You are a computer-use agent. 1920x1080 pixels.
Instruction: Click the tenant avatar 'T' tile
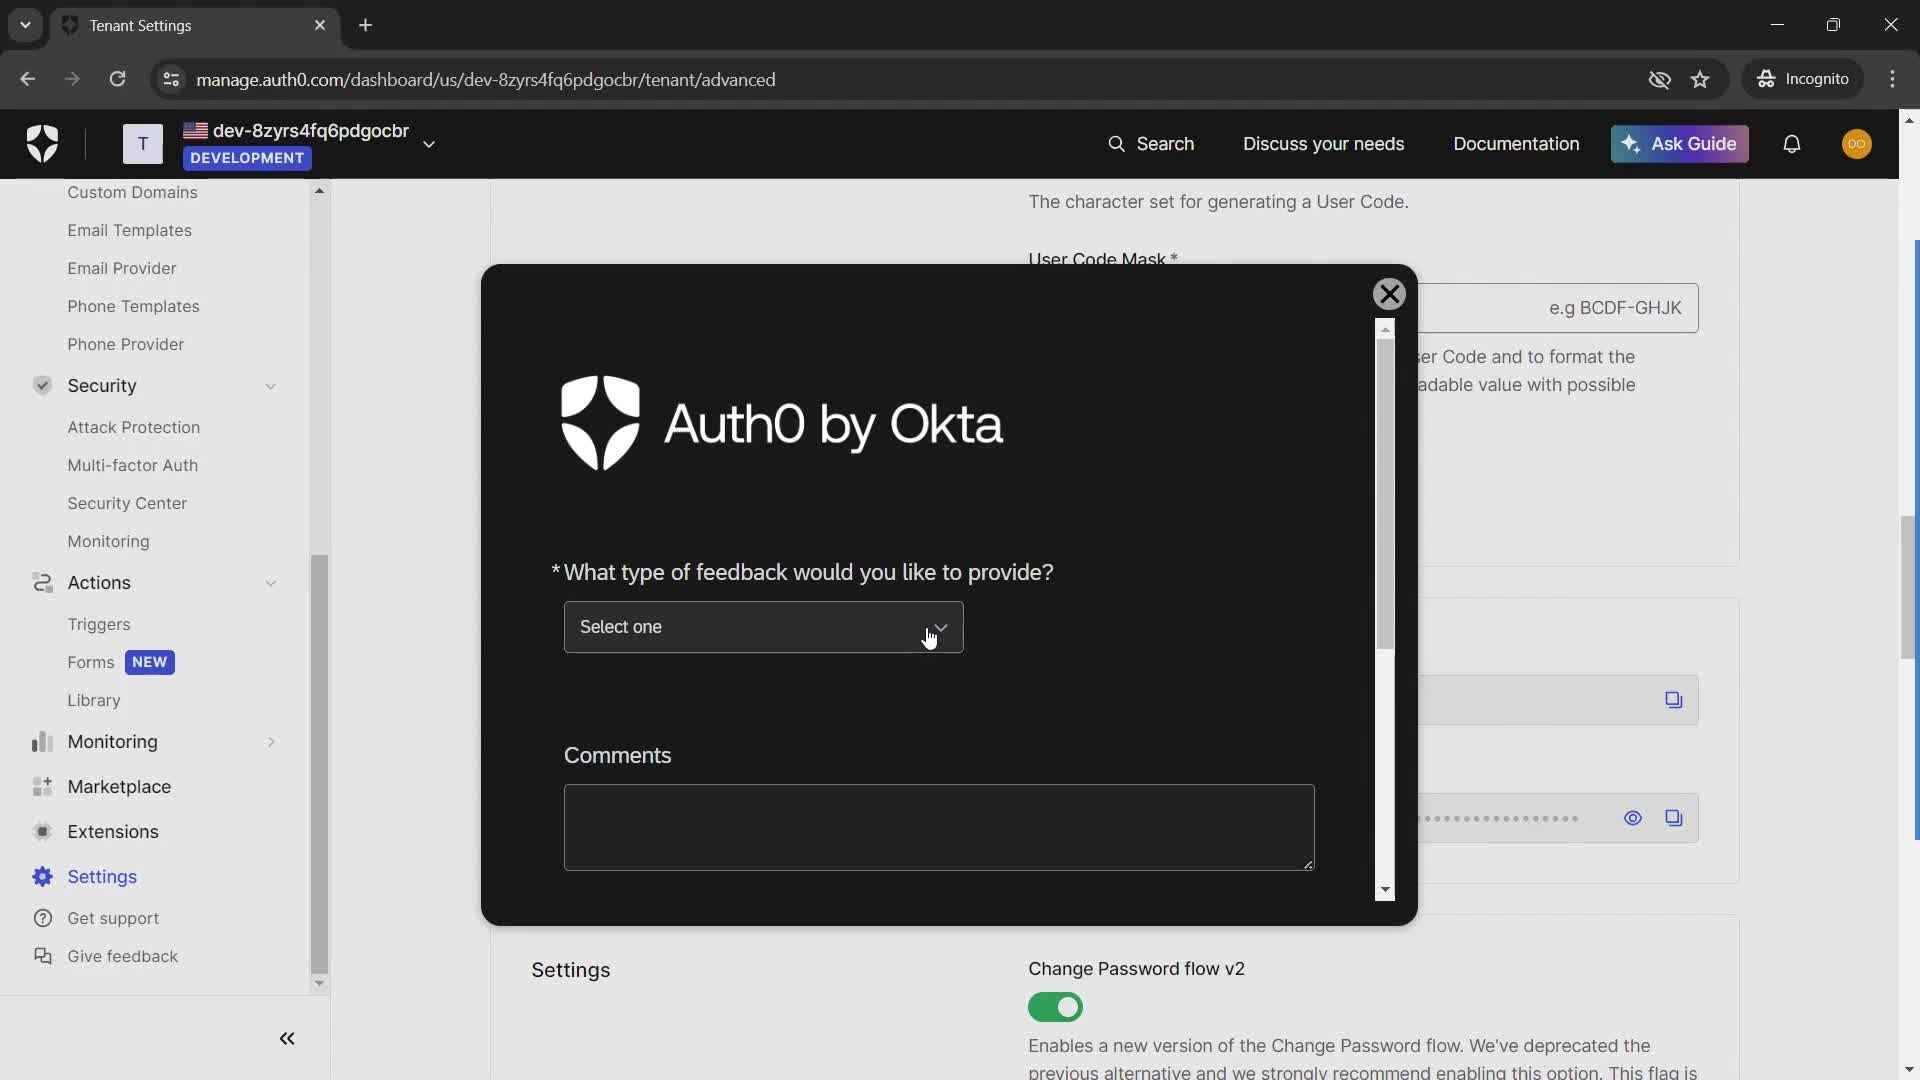143,144
